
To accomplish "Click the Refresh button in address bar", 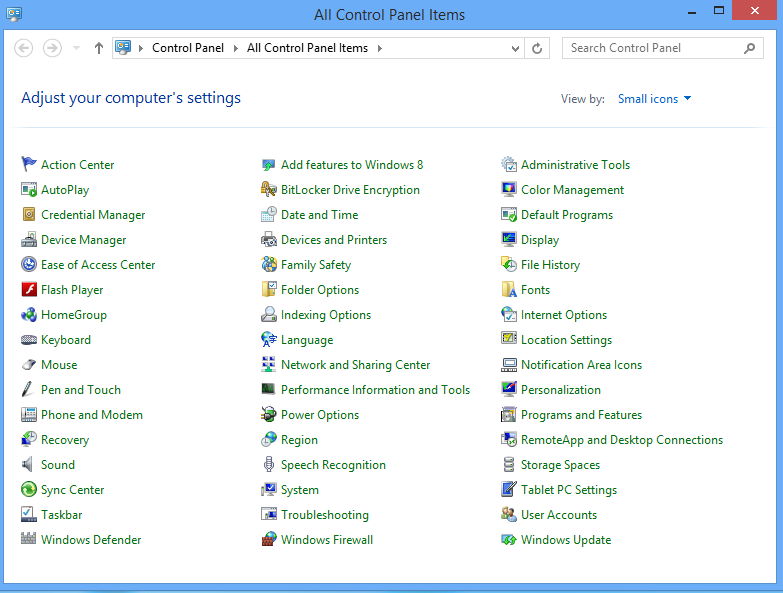I will [x=538, y=48].
